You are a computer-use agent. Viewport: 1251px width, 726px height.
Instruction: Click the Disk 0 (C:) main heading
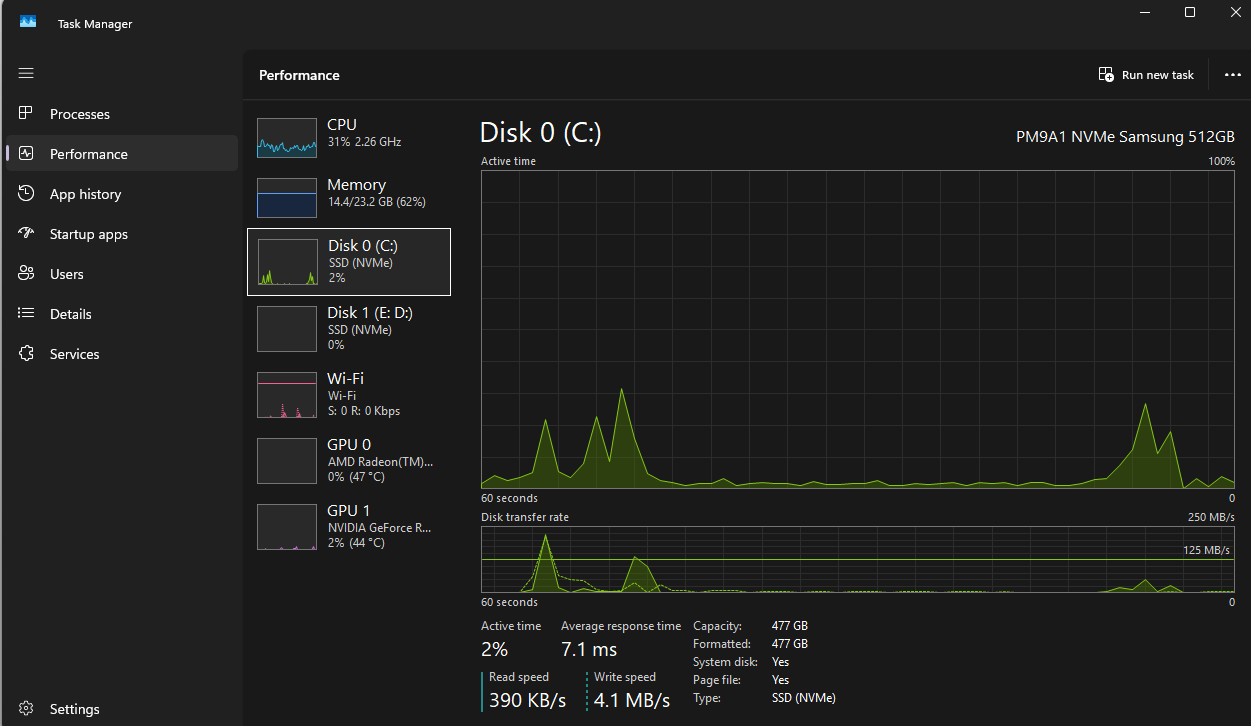541,132
